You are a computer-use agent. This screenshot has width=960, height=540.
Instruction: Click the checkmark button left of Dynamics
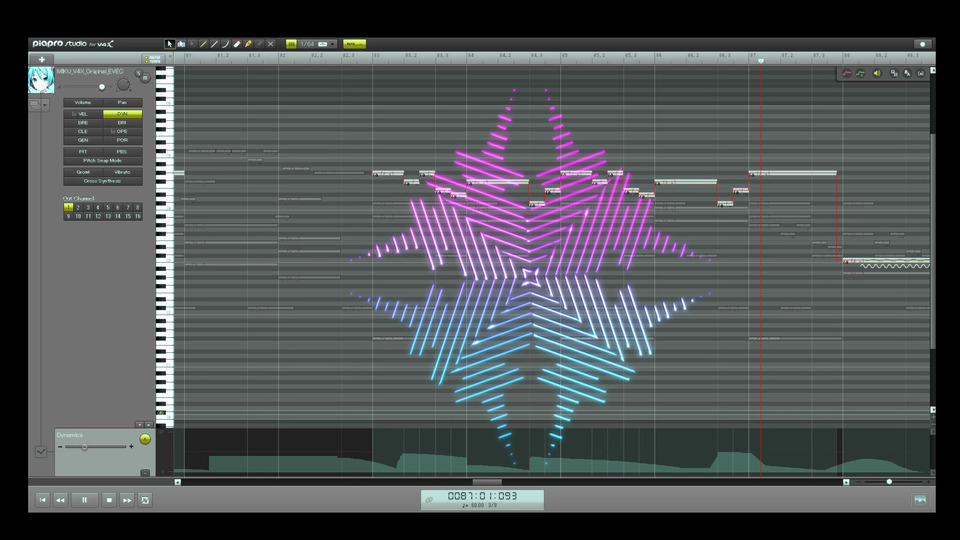tap(40, 452)
